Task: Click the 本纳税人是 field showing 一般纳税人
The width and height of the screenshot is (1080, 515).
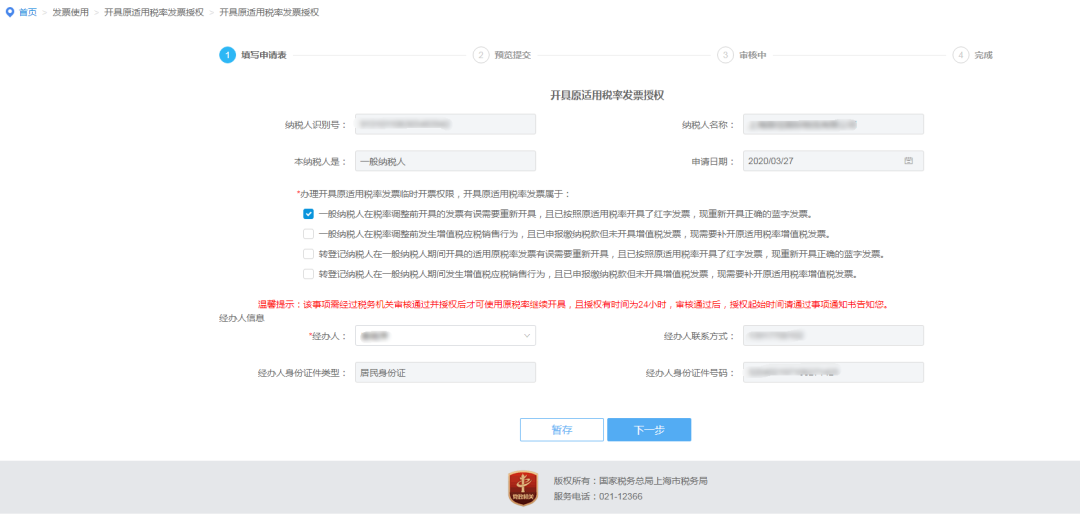Action: coord(446,161)
